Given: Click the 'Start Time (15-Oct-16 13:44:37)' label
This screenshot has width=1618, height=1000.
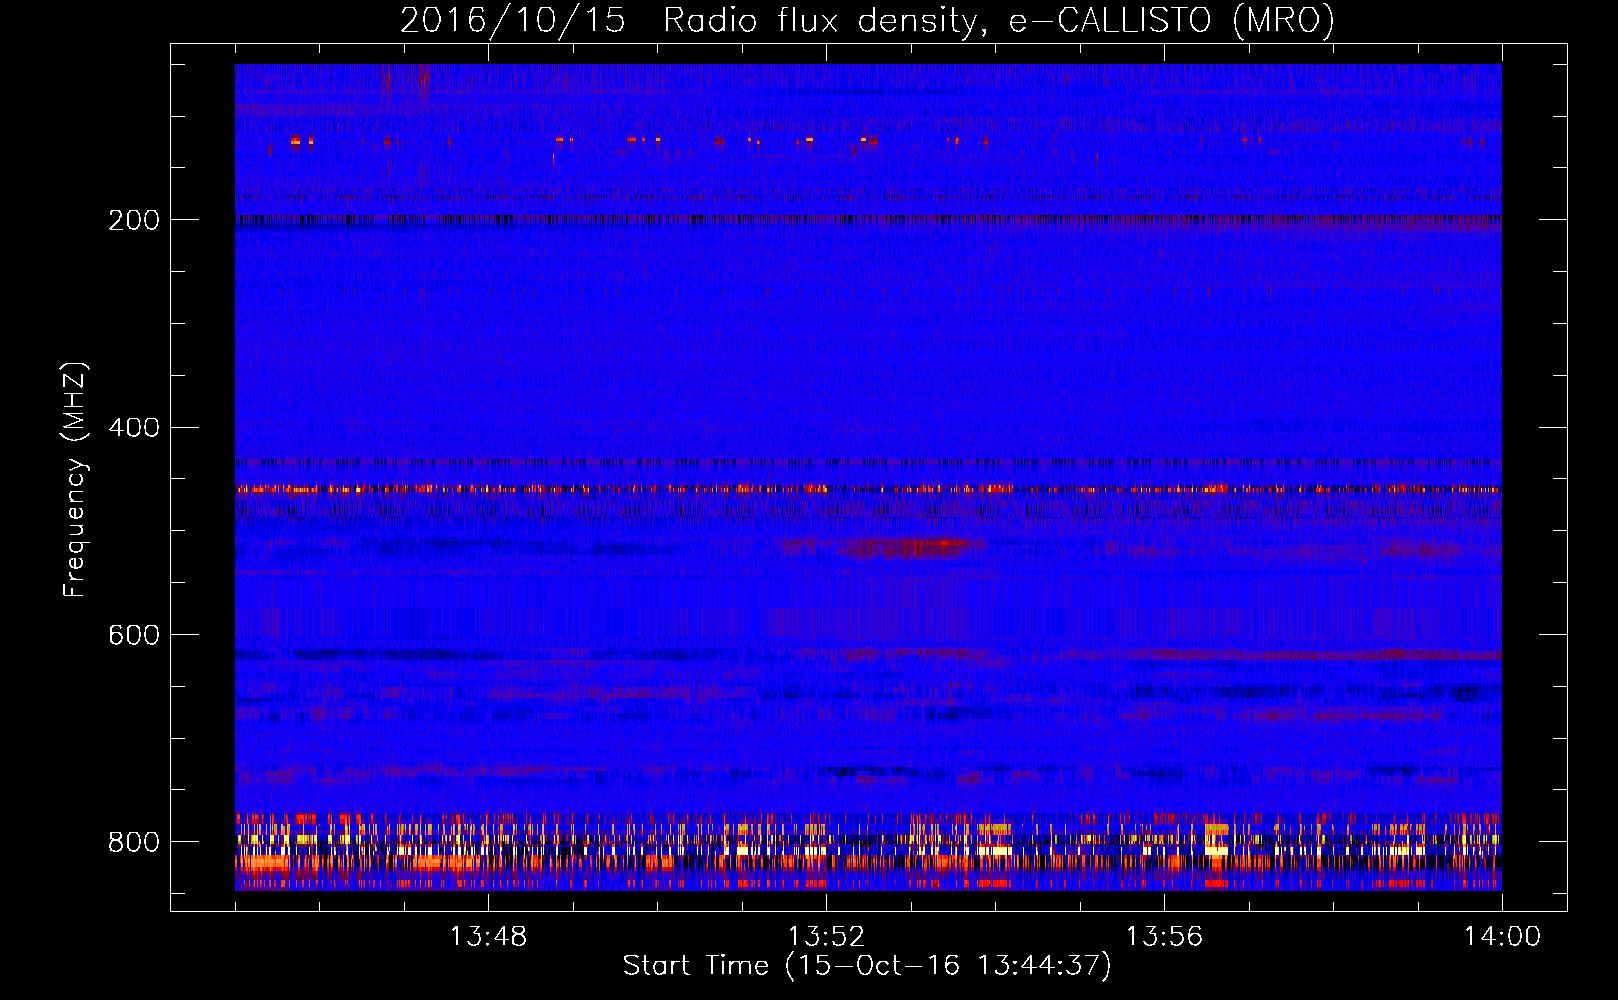Looking at the screenshot, I should [x=867, y=966].
